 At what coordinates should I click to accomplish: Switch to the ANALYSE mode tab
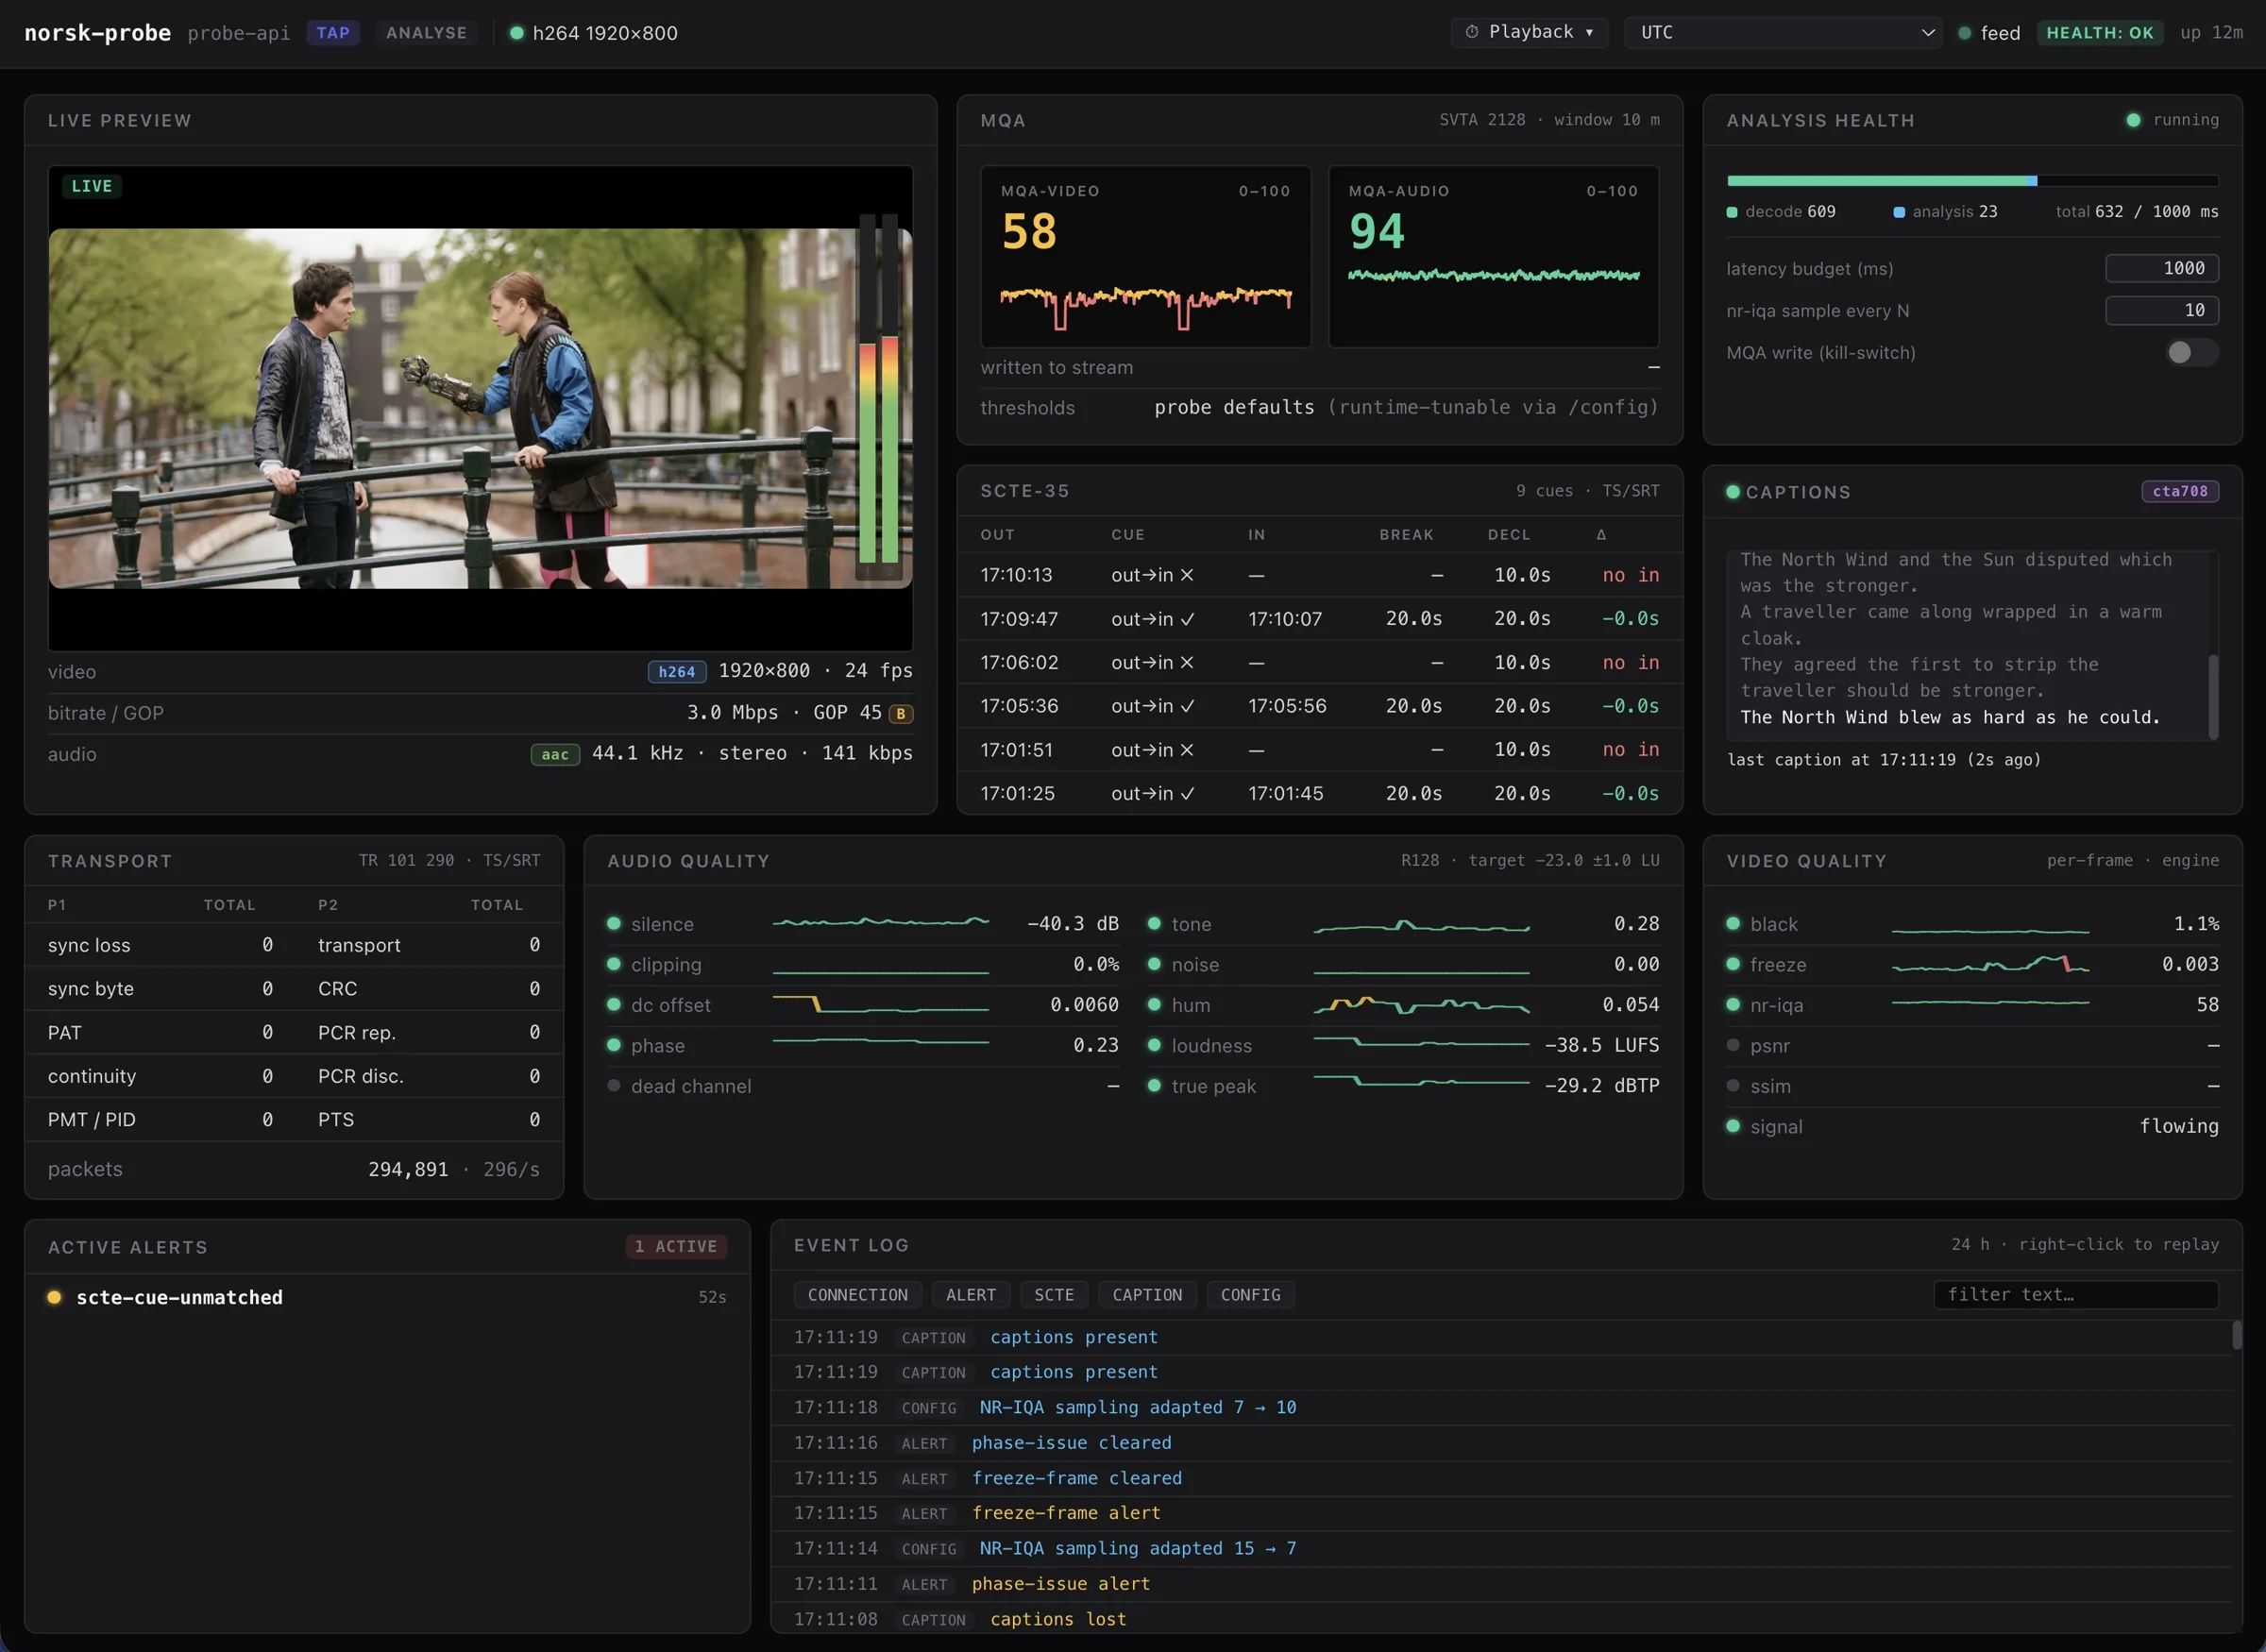pos(426,33)
